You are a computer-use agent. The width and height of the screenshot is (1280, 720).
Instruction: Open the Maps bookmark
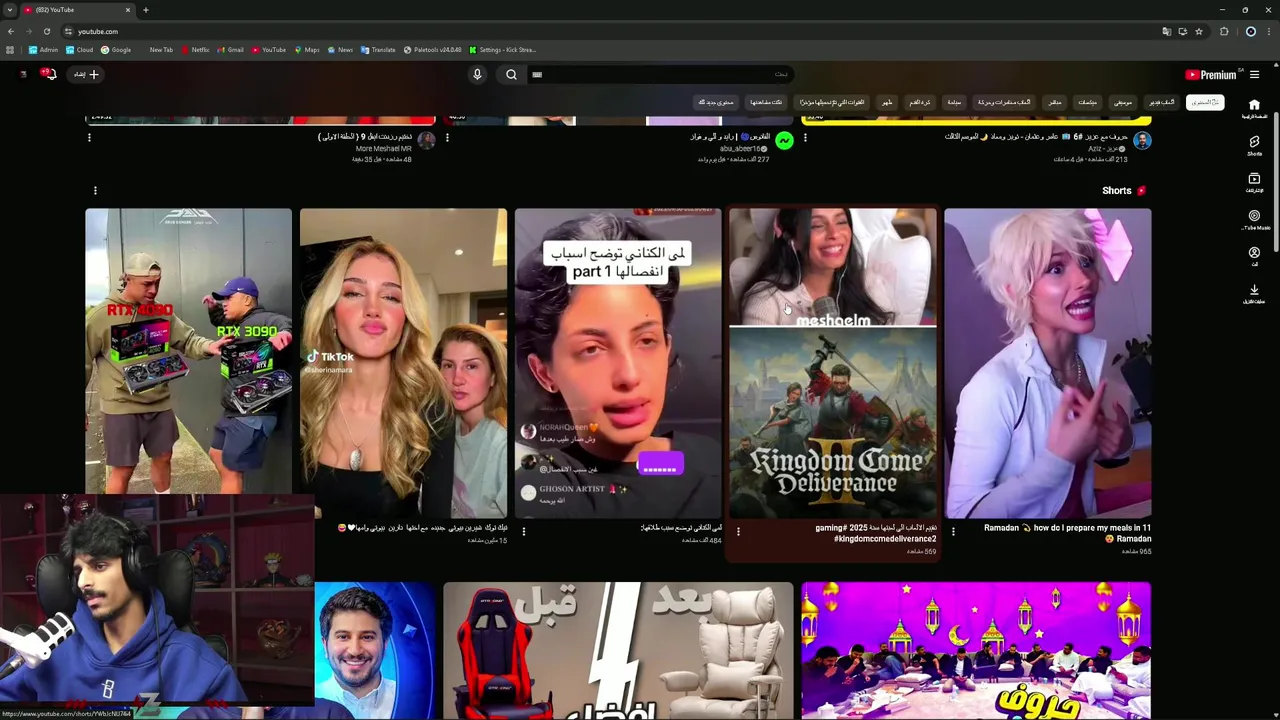307,49
